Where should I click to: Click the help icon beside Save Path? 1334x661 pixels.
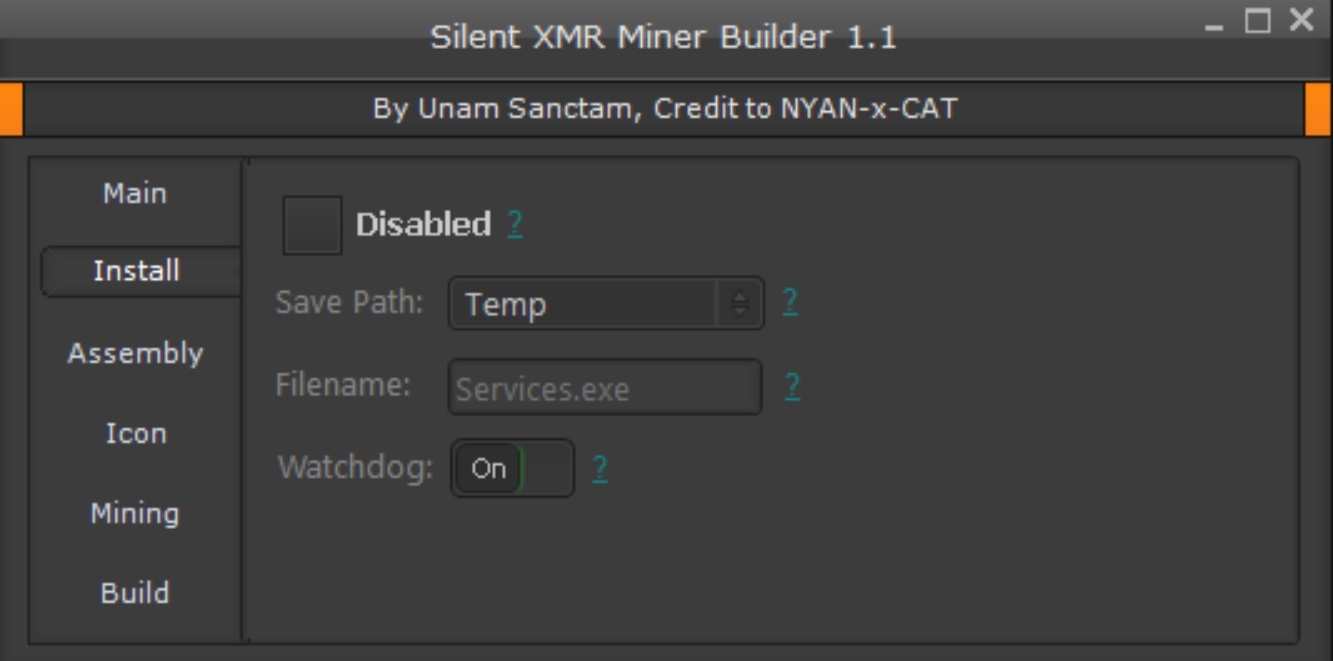coord(790,302)
